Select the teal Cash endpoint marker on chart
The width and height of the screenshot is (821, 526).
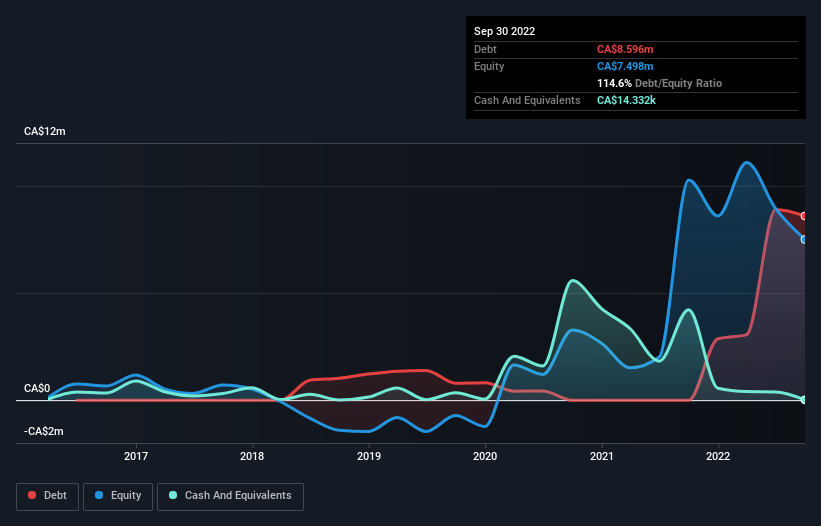click(804, 400)
